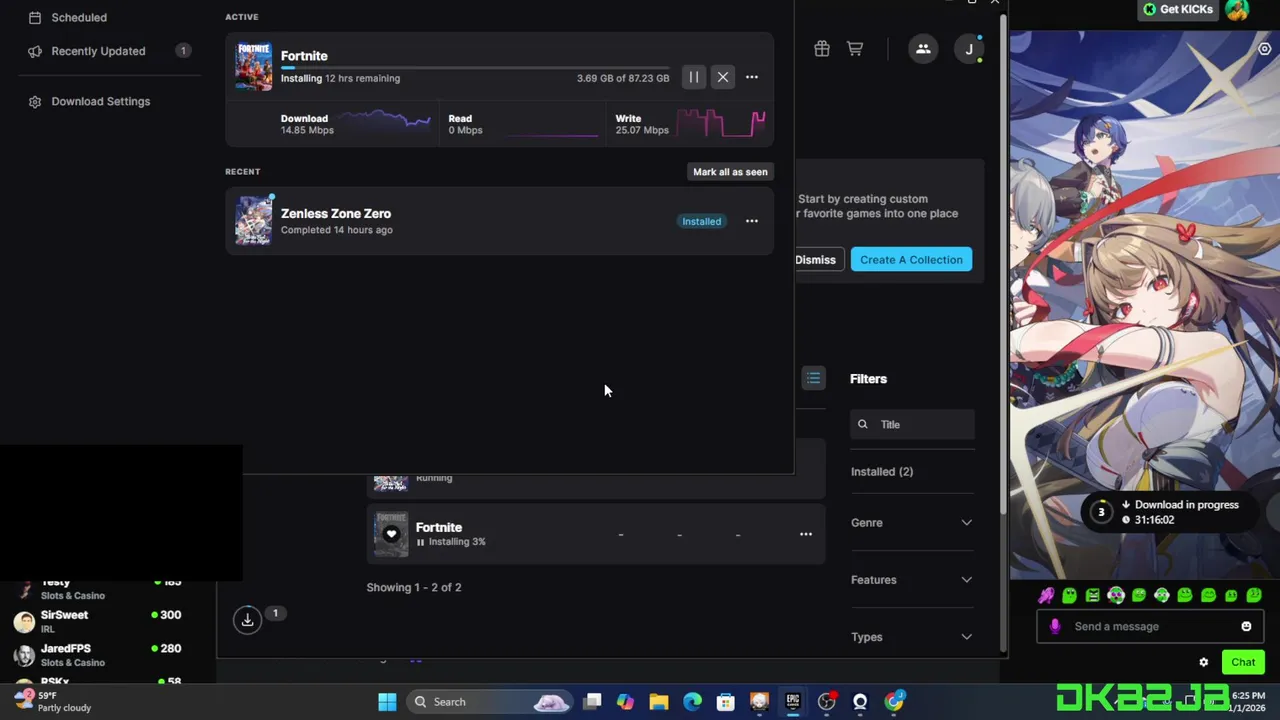Toggle favorite heart on the Fortnite library row
1280x720 pixels.
391,534
